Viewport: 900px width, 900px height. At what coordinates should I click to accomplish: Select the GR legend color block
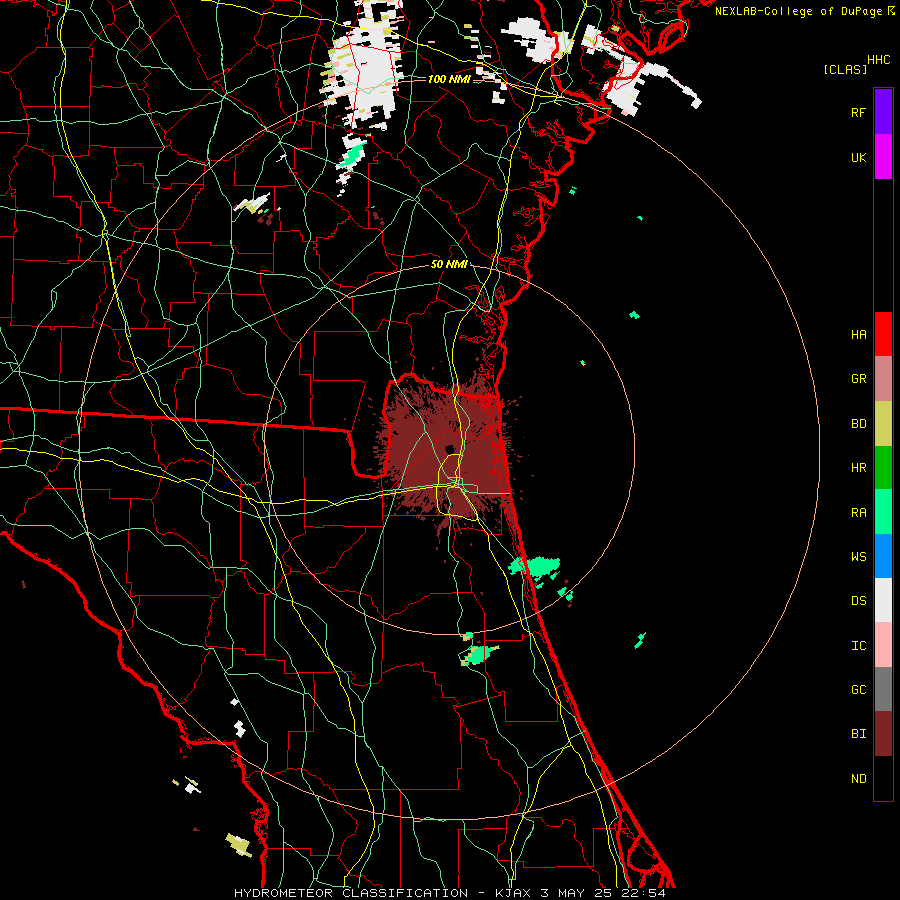click(x=883, y=379)
